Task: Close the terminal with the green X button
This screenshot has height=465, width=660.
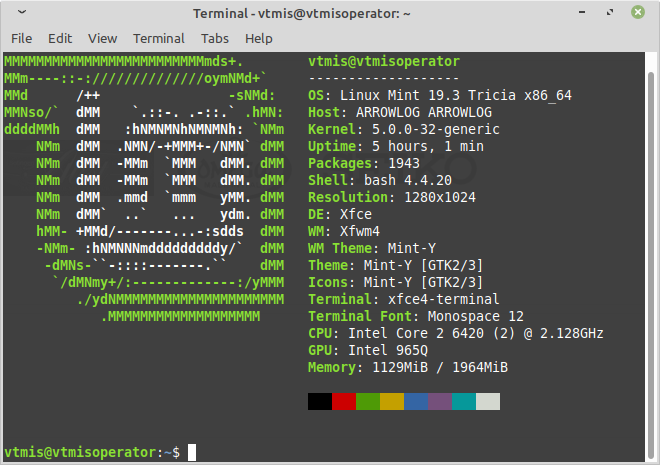Action: (638, 12)
